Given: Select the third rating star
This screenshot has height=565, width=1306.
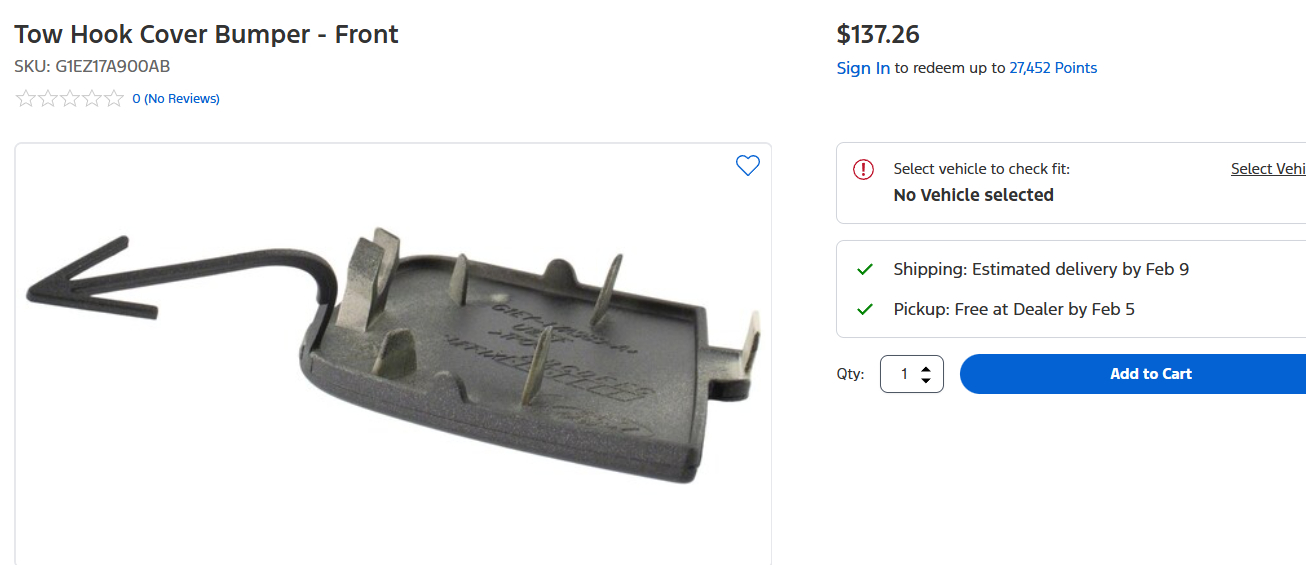Looking at the screenshot, I should pyautogui.click(x=70, y=98).
